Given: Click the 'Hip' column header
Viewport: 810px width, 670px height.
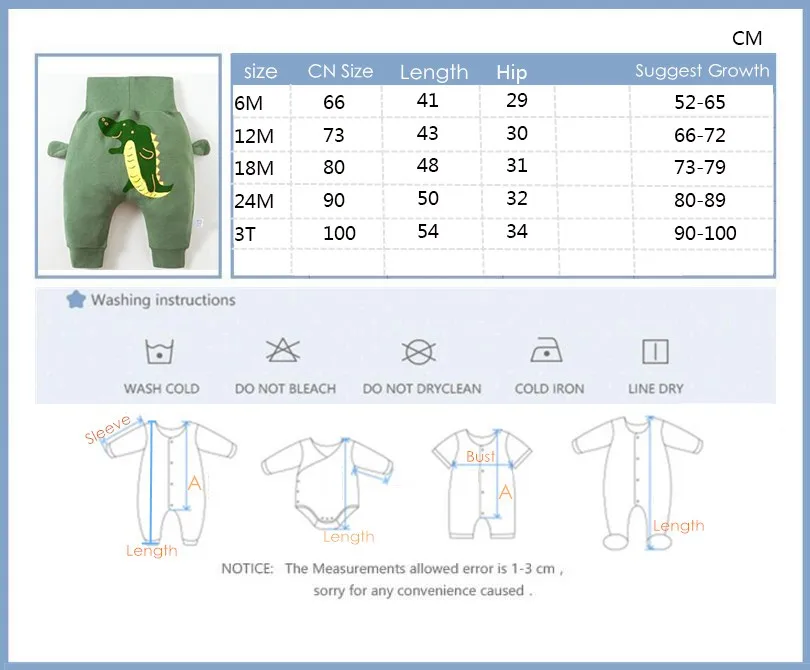Looking at the screenshot, I should click(x=511, y=72).
